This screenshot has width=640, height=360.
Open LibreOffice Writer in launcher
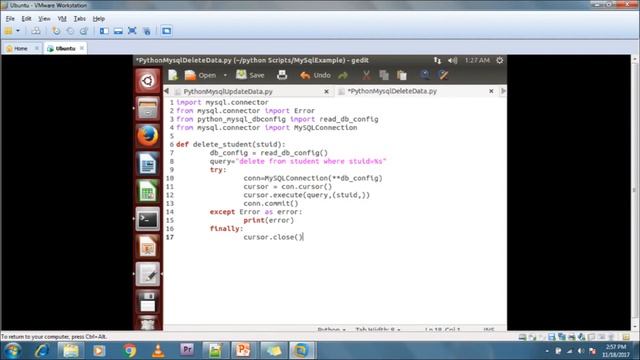point(147,164)
